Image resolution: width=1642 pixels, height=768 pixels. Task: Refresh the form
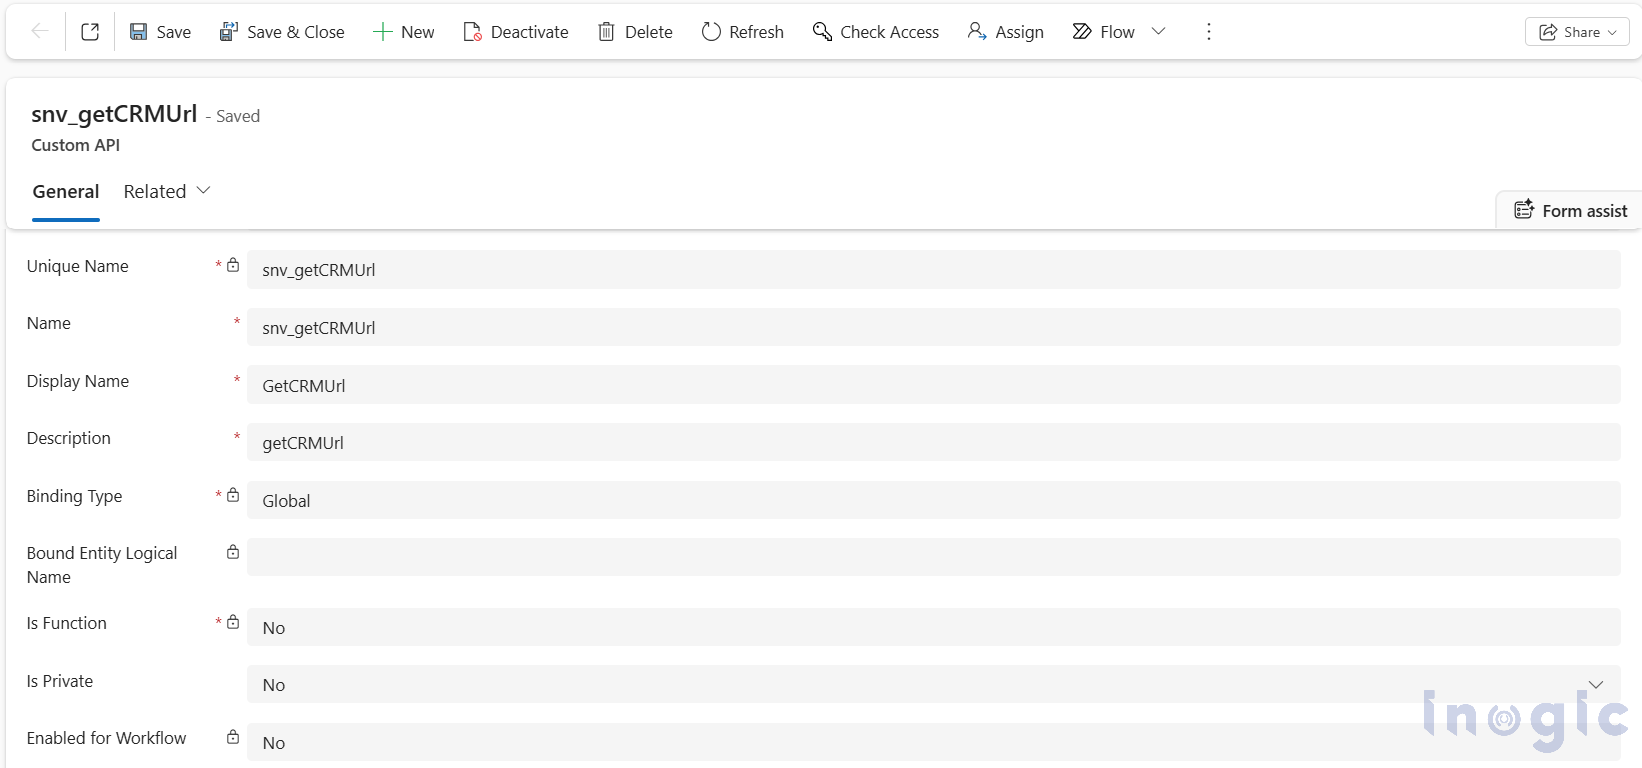click(742, 32)
